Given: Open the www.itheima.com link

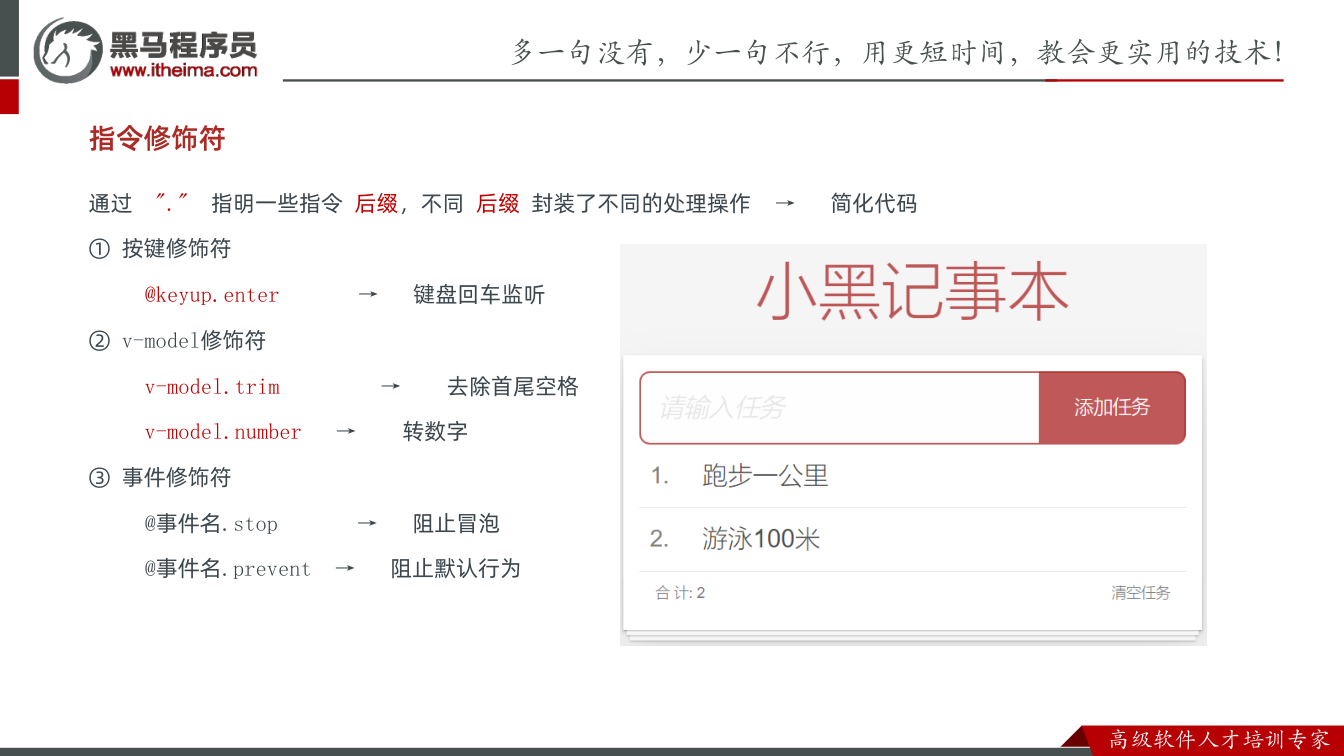Looking at the screenshot, I should pyautogui.click(x=183, y=70).
